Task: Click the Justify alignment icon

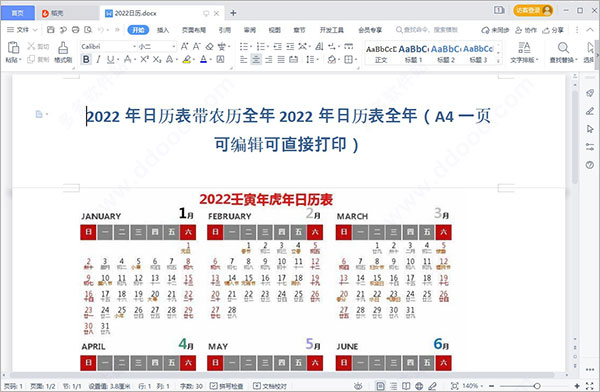Action: [281, 59]
